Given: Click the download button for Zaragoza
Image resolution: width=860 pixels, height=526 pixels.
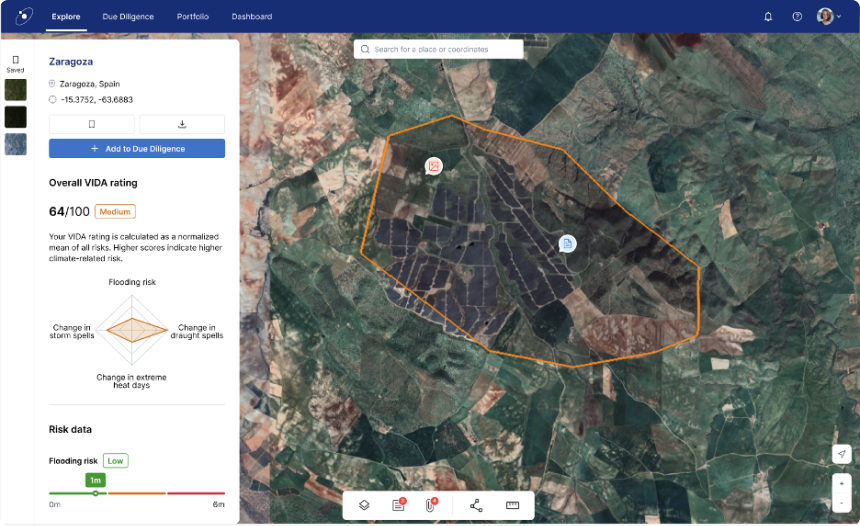Looking at the screenshot, I should (x=182, y=125).
